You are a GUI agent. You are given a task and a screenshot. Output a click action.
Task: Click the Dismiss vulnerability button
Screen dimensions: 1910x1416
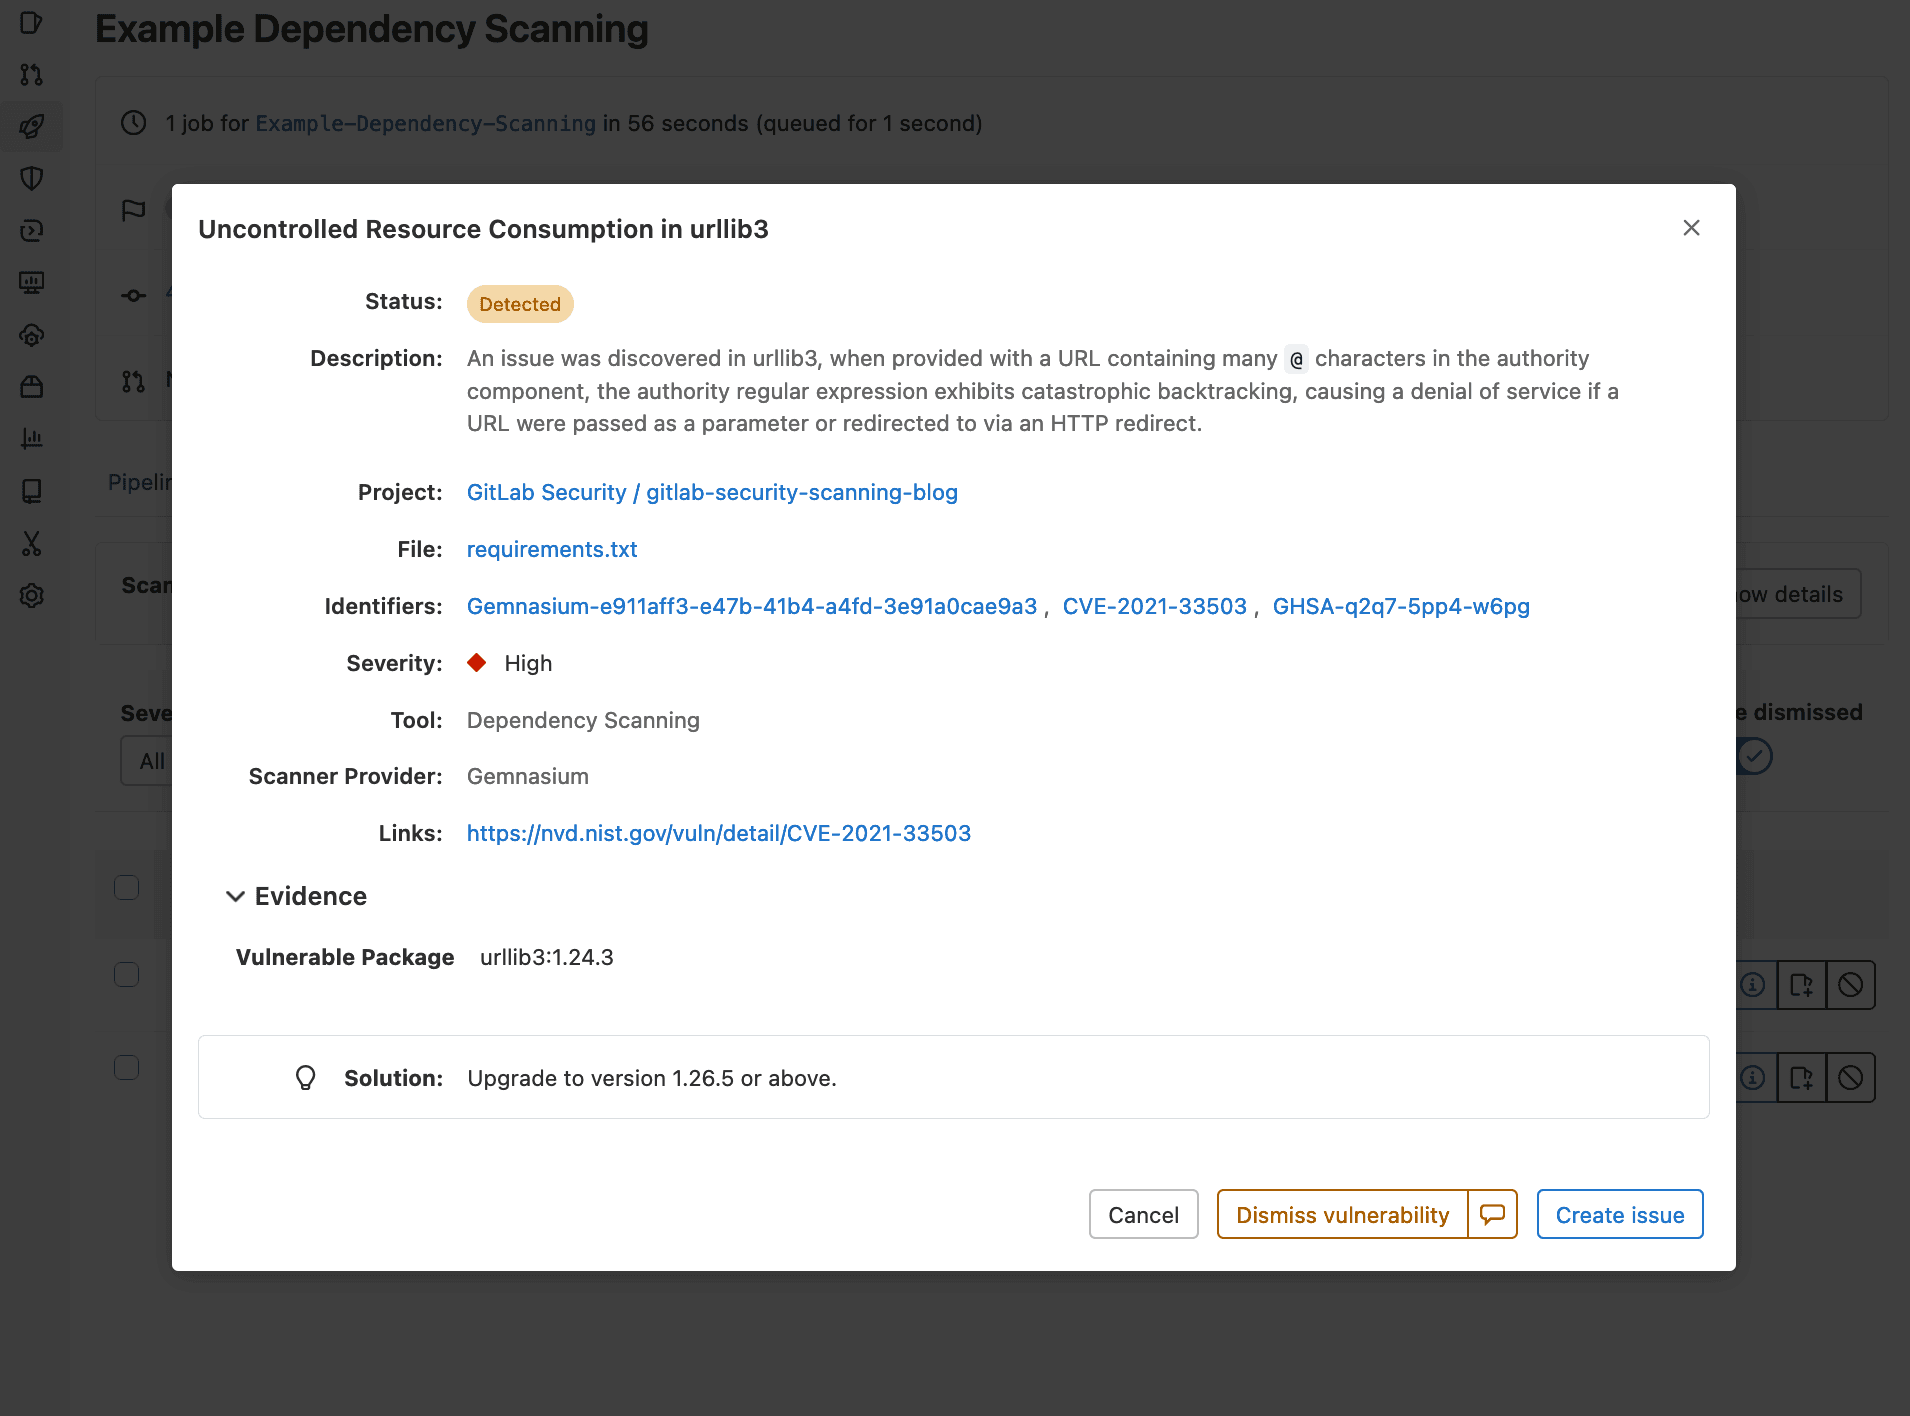(1342, 1214)
